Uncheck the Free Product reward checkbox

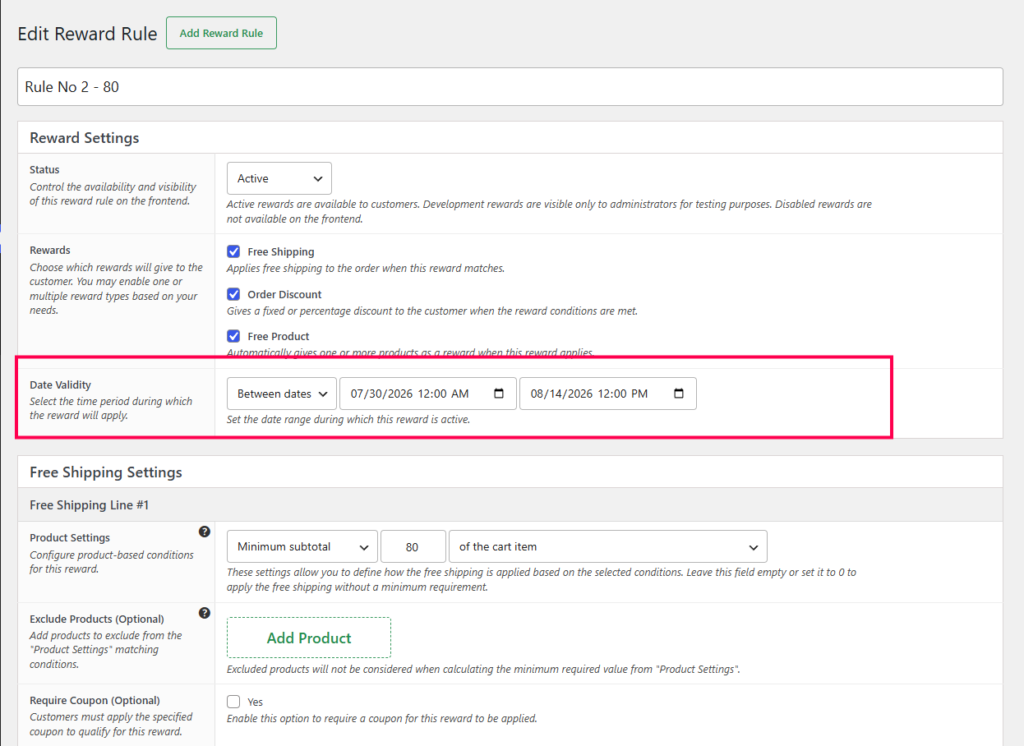tap(233, 336)
